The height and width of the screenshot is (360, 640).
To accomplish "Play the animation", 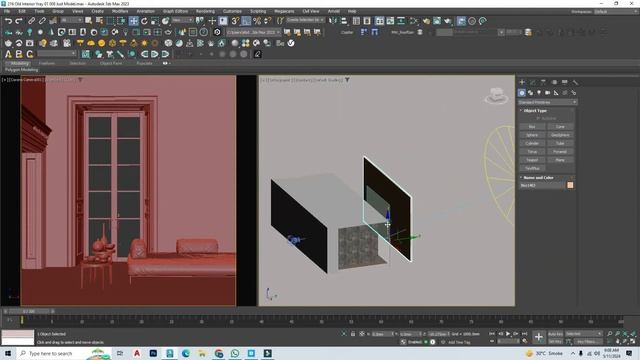I will click(x=508, y=334).
